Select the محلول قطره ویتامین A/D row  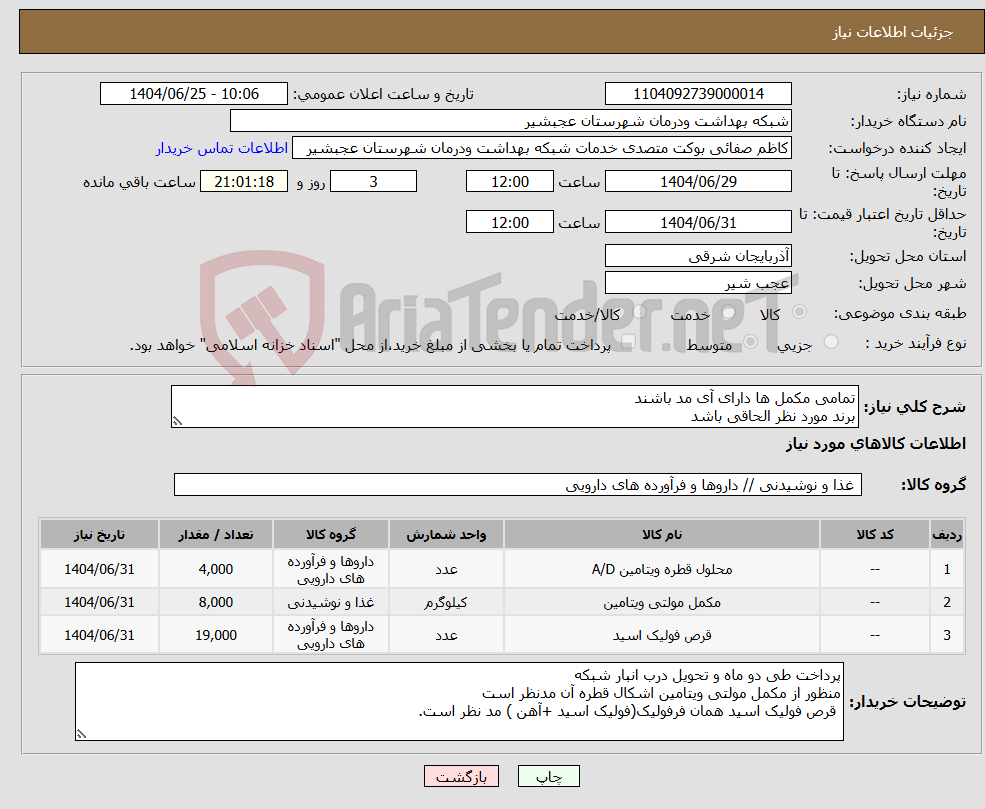click(x=502, y=569)
